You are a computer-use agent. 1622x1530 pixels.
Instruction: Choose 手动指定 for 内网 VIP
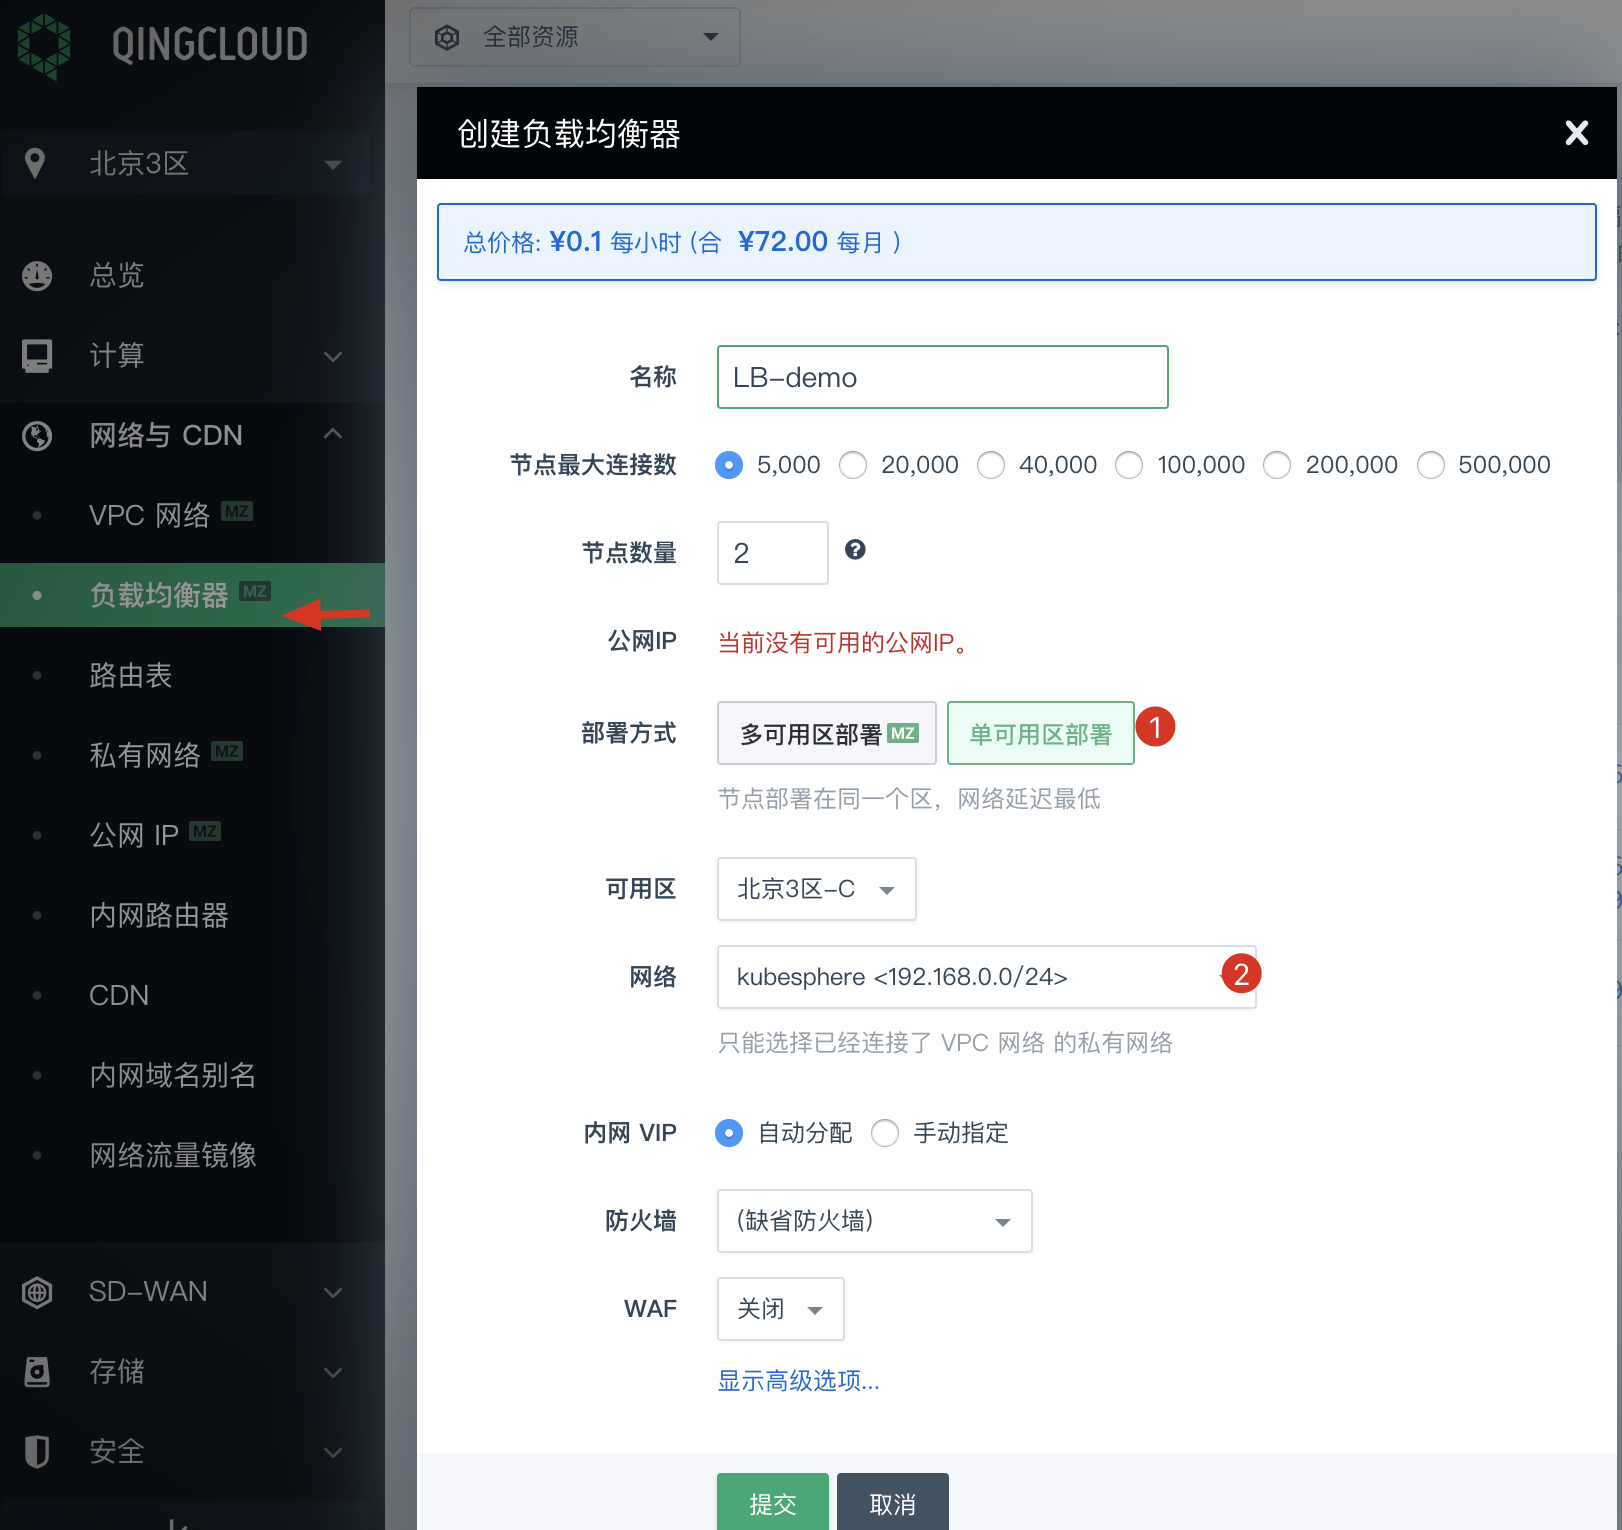click(885, 1133)
